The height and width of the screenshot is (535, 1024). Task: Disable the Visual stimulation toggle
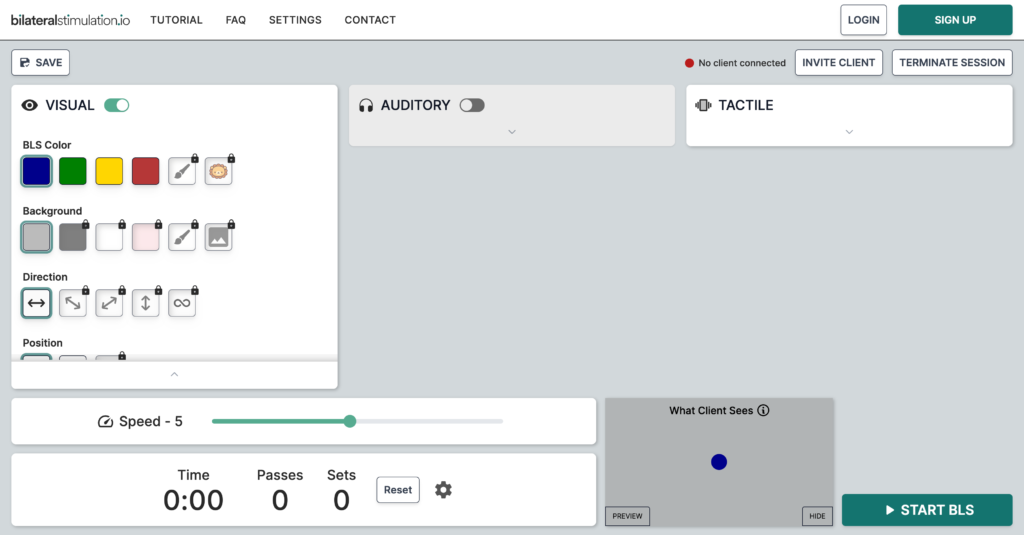(x=117, y=105)
